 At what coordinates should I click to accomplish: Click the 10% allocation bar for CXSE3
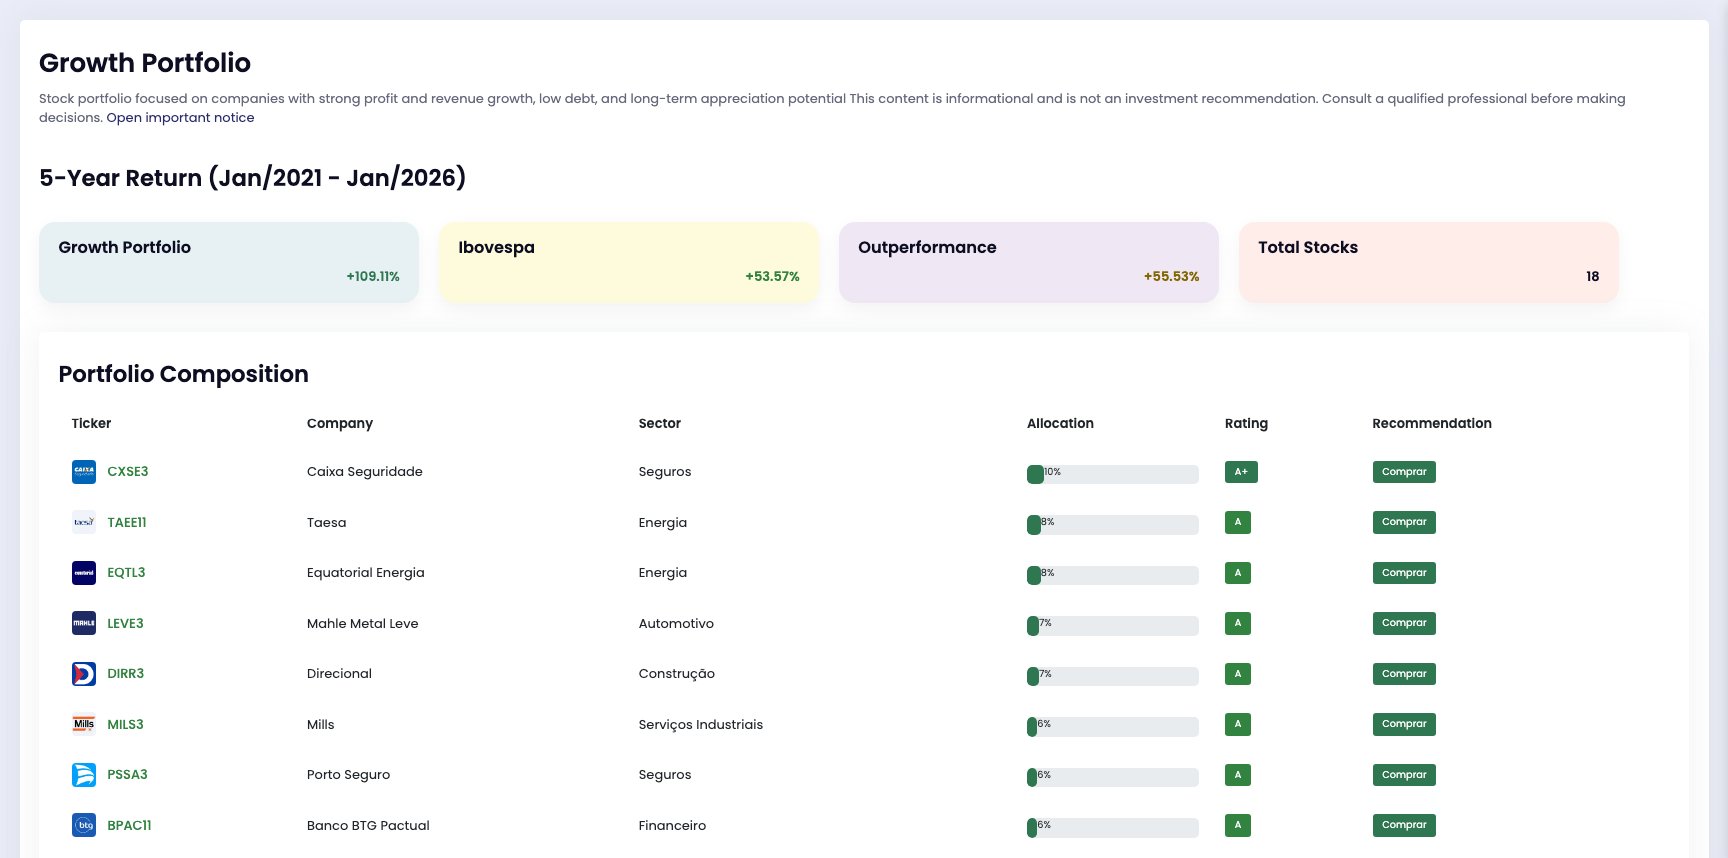coord(1113,474)
